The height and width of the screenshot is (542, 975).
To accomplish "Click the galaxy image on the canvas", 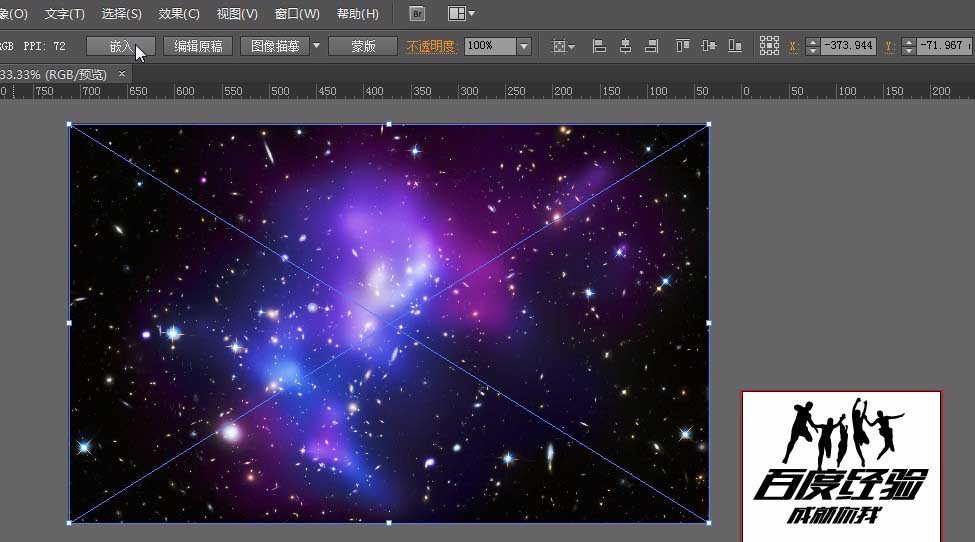I will click(x=389, y=323).
